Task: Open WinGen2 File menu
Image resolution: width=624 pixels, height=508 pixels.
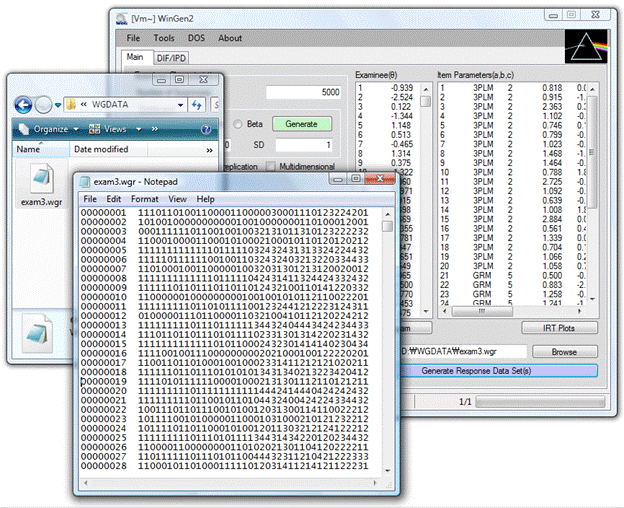Action: 133,38
